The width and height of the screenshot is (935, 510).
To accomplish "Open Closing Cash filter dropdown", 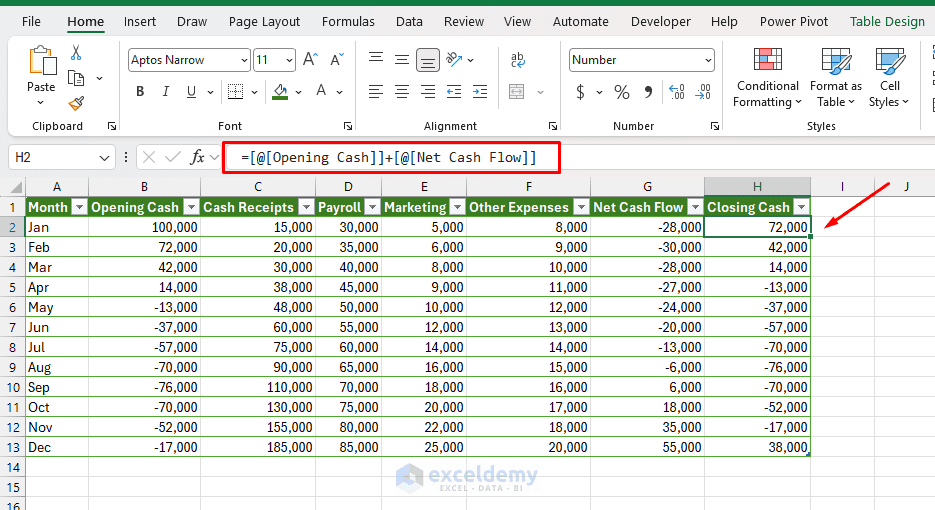I will coord(802,207).
